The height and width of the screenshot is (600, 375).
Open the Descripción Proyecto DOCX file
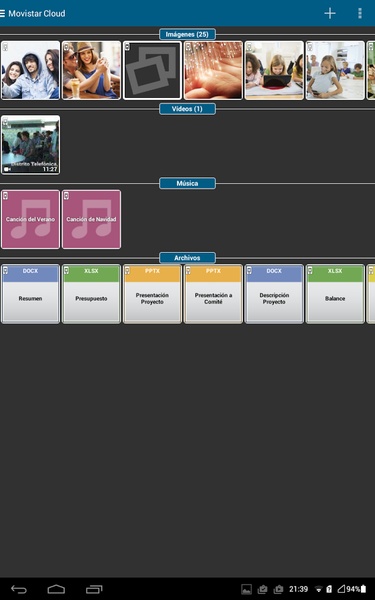click(274, 294)
